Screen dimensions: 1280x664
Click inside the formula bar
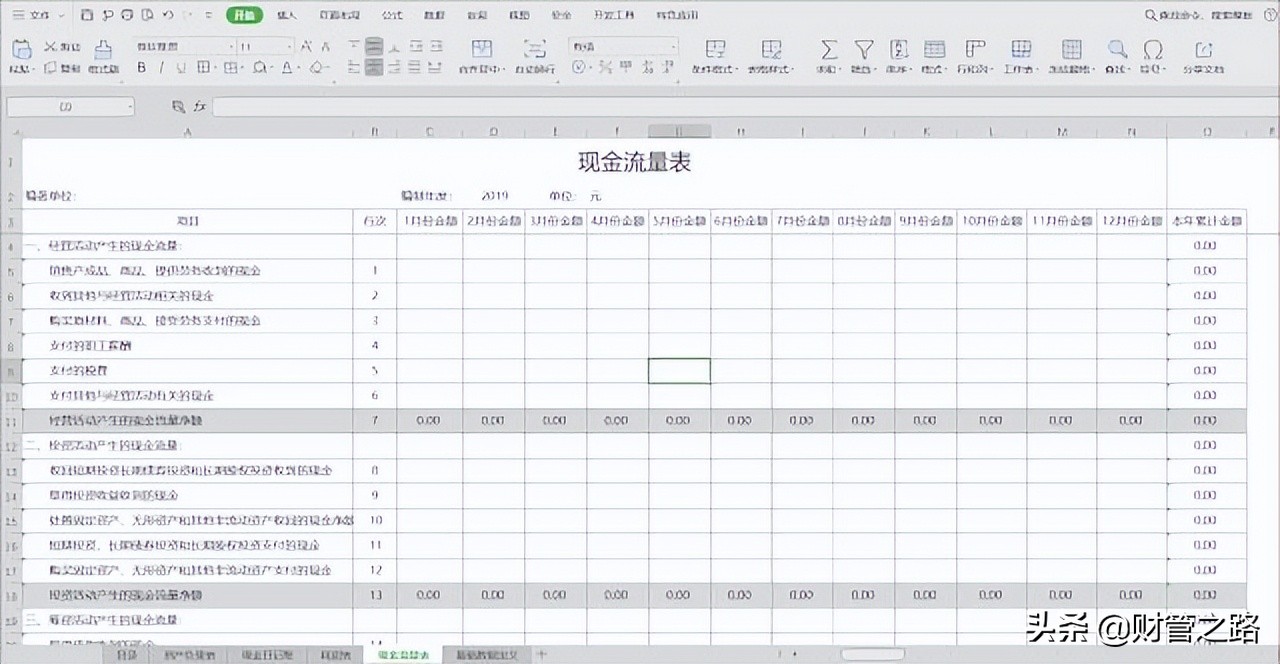(x=600, y=105)
